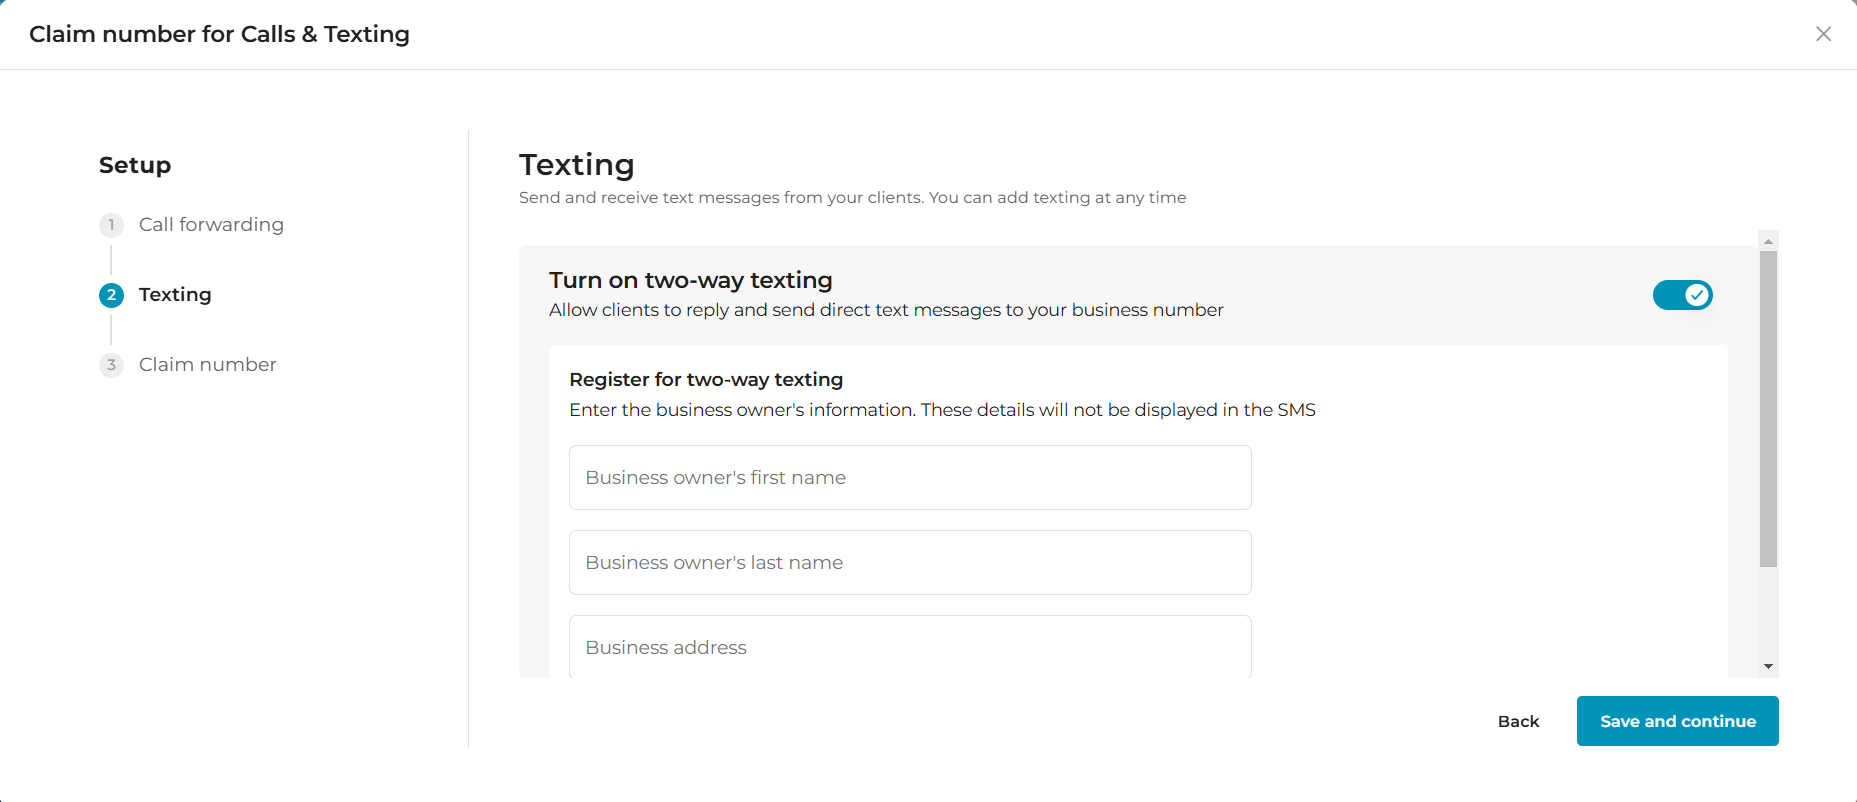The width and height of the screenshot is (1857, 802).
Task: Select the step 3 Claim number circle icon
Action: (111, 365)
